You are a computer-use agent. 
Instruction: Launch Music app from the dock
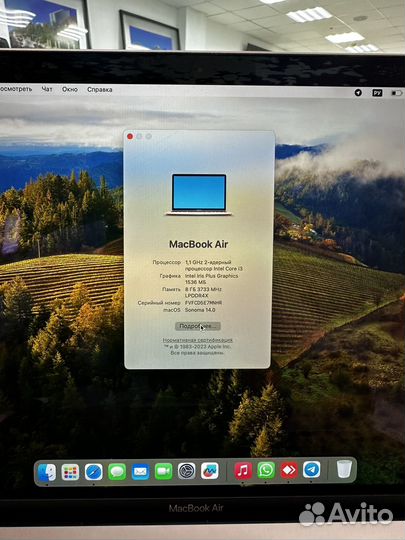pos(243,470)
